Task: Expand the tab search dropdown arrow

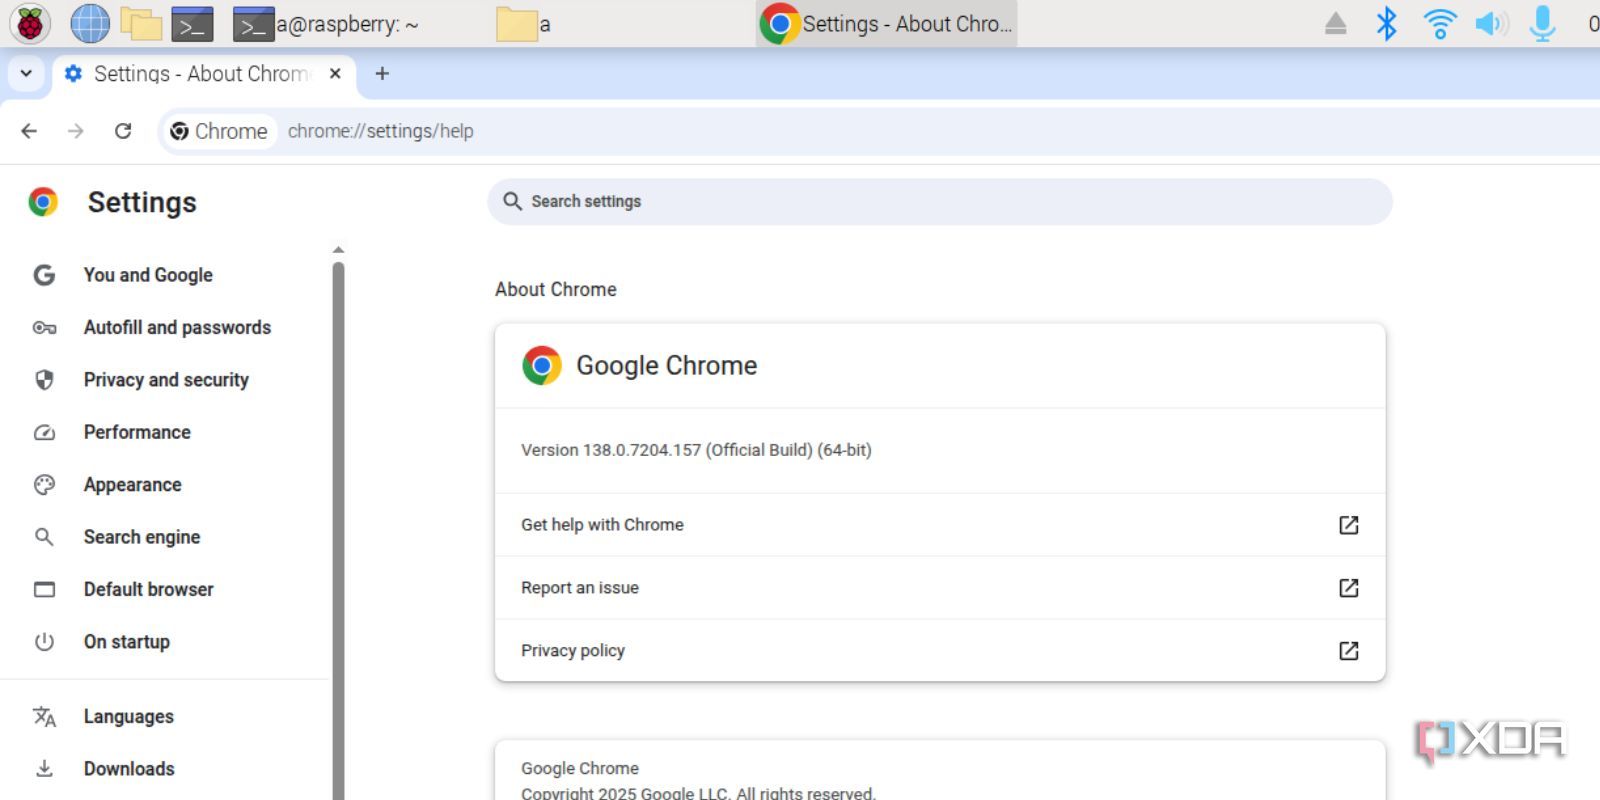Action: [26, 74]
